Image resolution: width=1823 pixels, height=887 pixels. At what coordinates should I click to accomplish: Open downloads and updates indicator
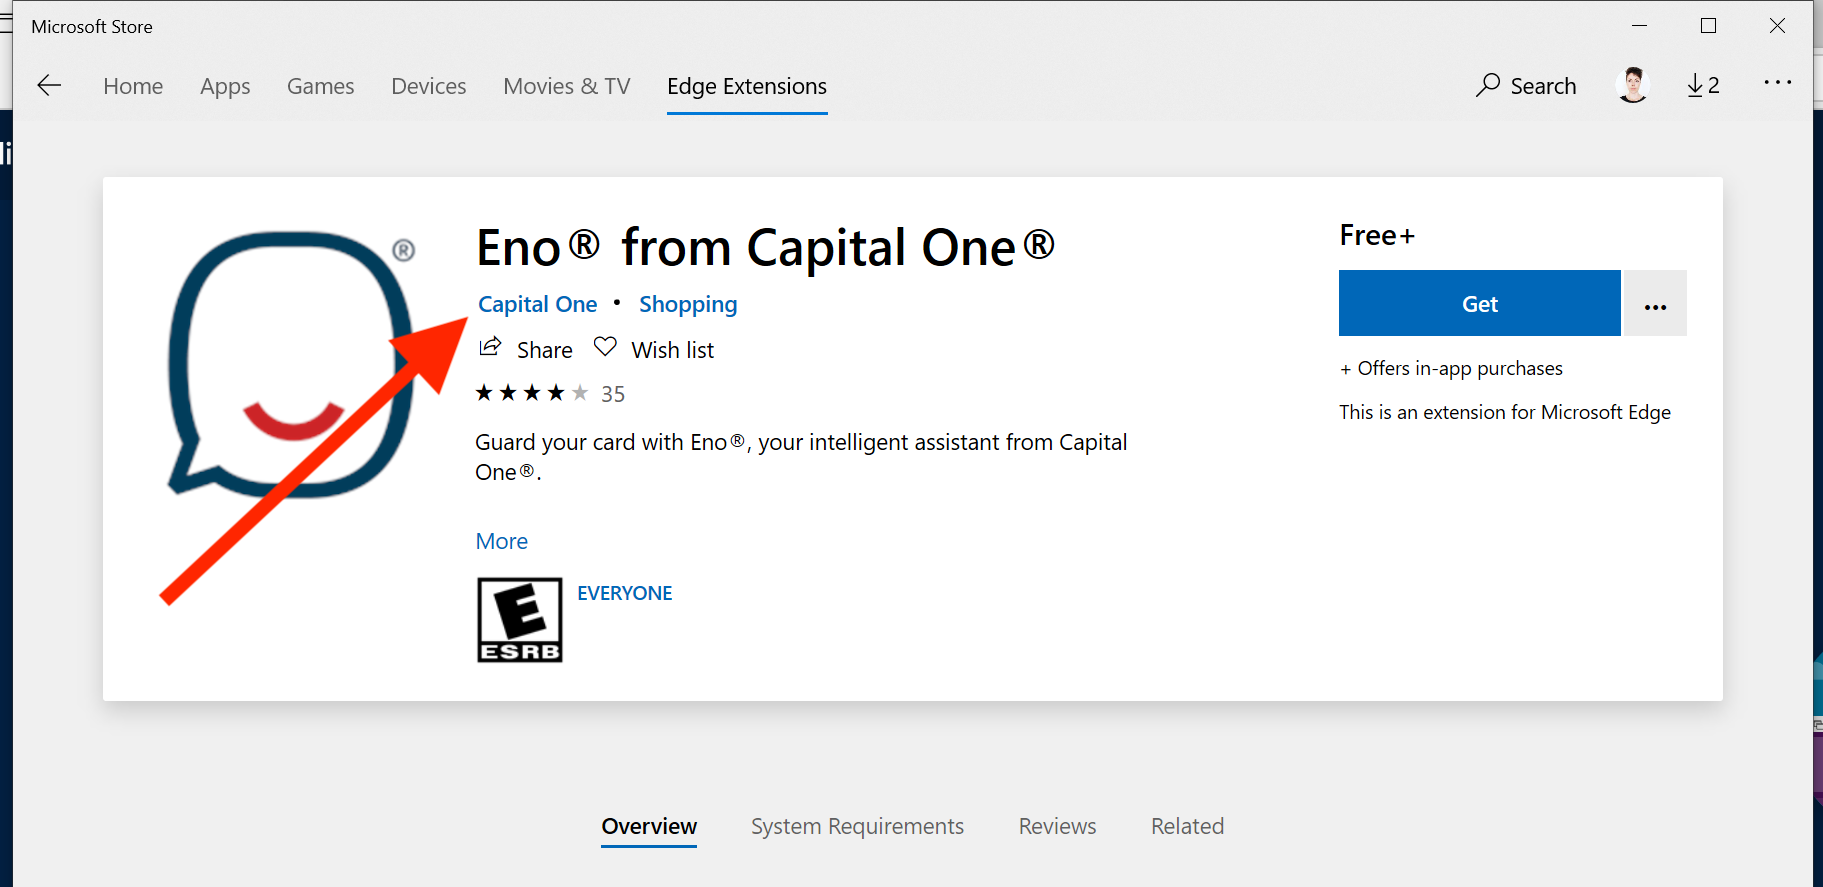(x=1703, y=86)
